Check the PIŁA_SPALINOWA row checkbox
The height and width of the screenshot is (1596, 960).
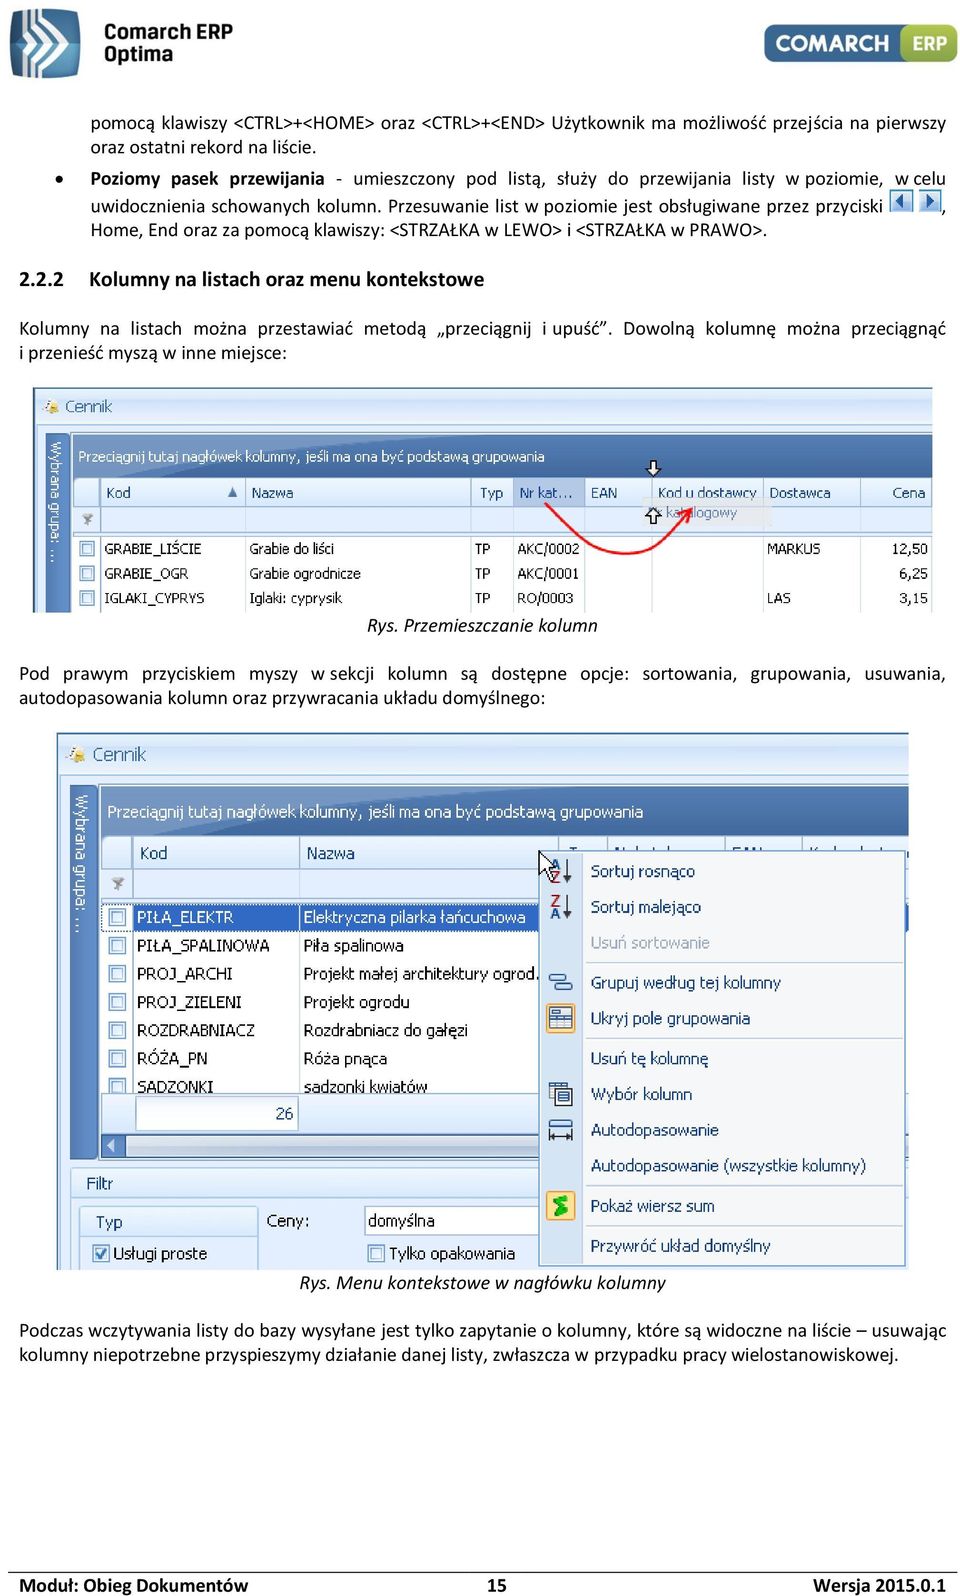118,945
